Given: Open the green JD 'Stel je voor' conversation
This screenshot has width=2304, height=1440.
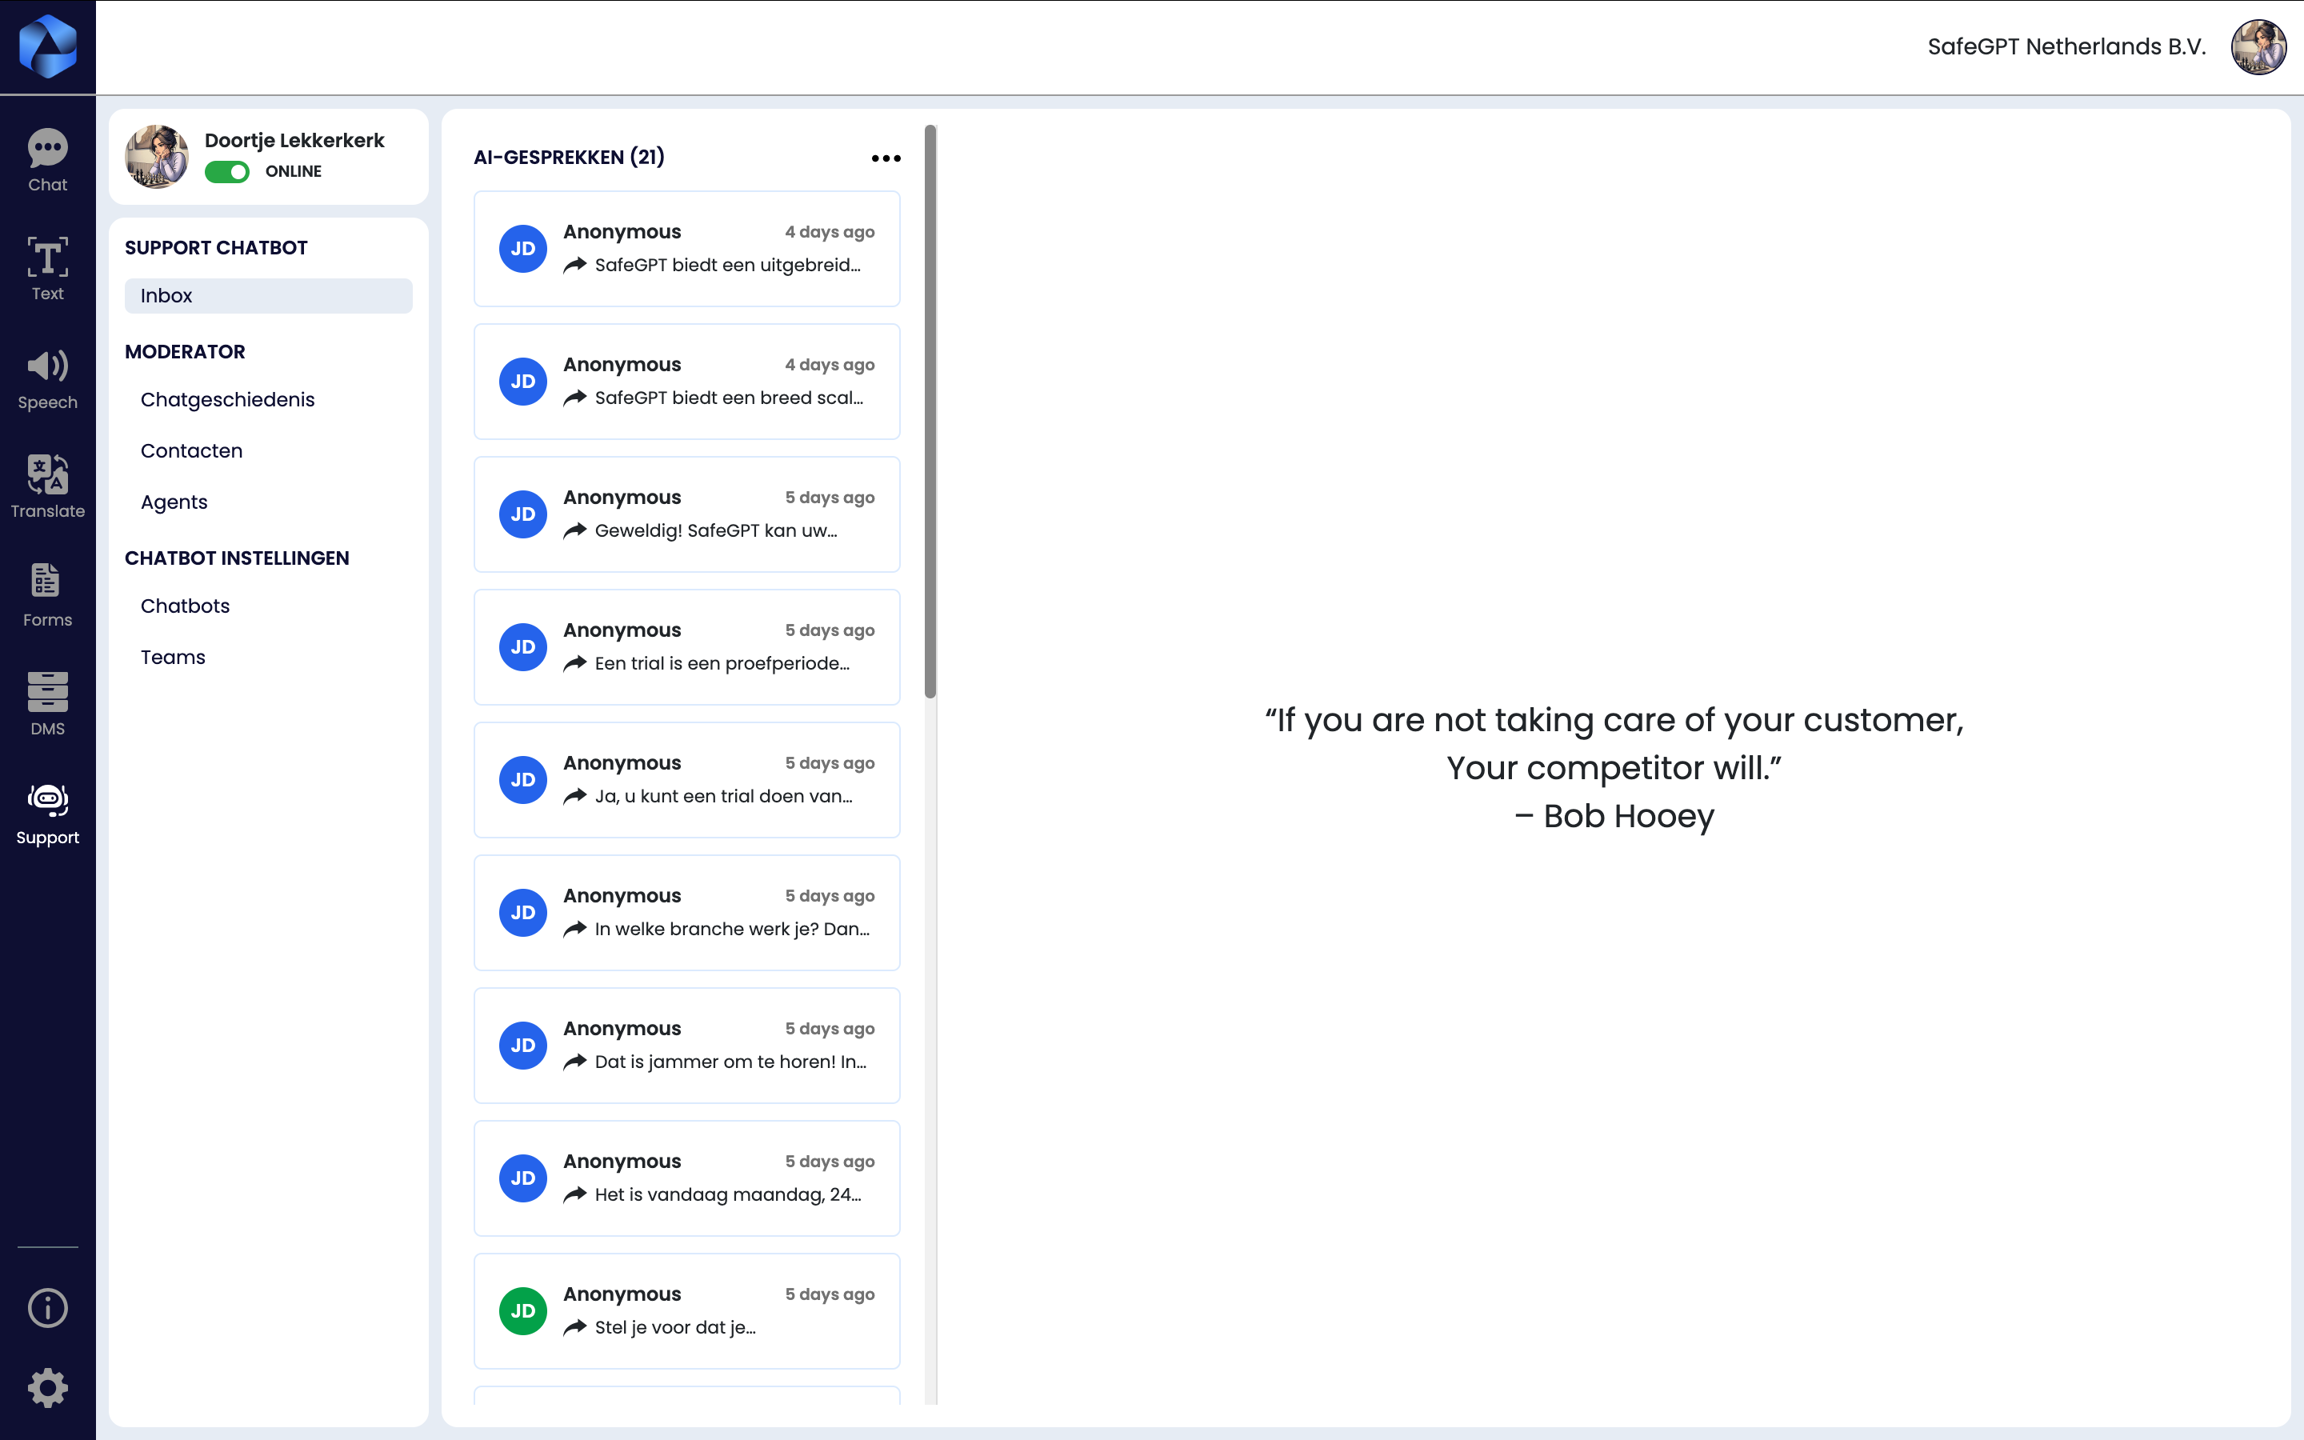Looking at the screenshot, I should point(686,1310).
